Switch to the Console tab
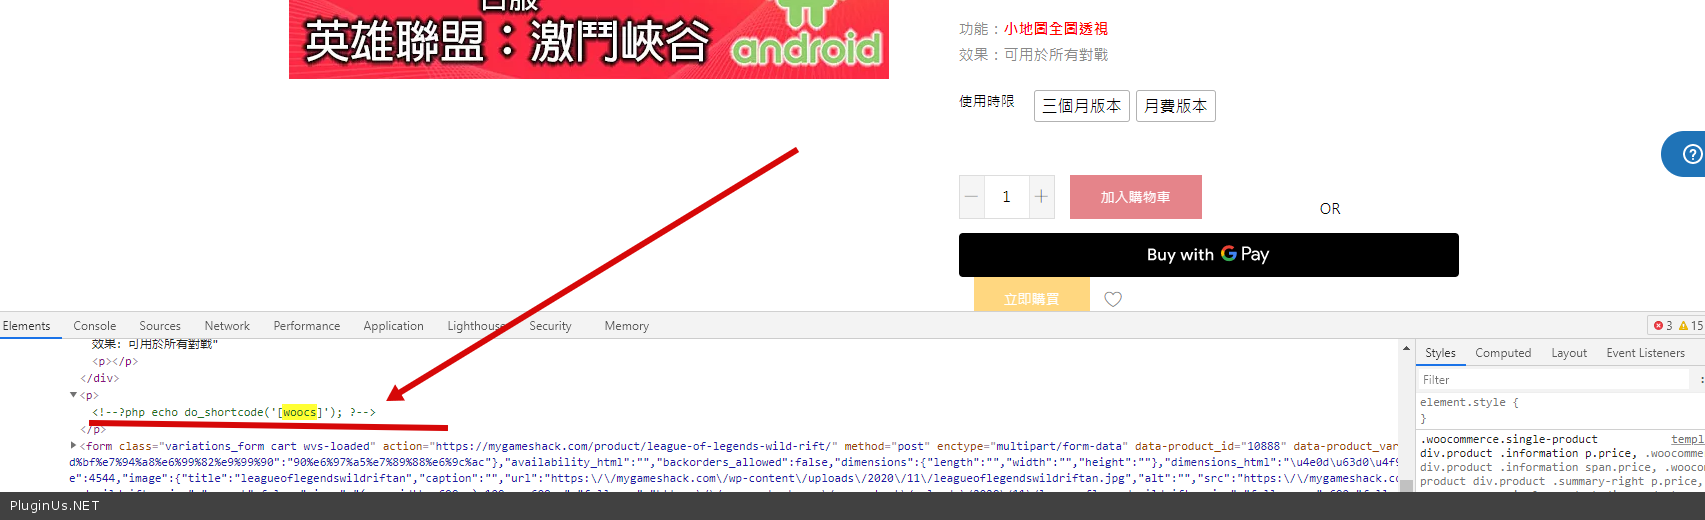 (x=95, y=326)
